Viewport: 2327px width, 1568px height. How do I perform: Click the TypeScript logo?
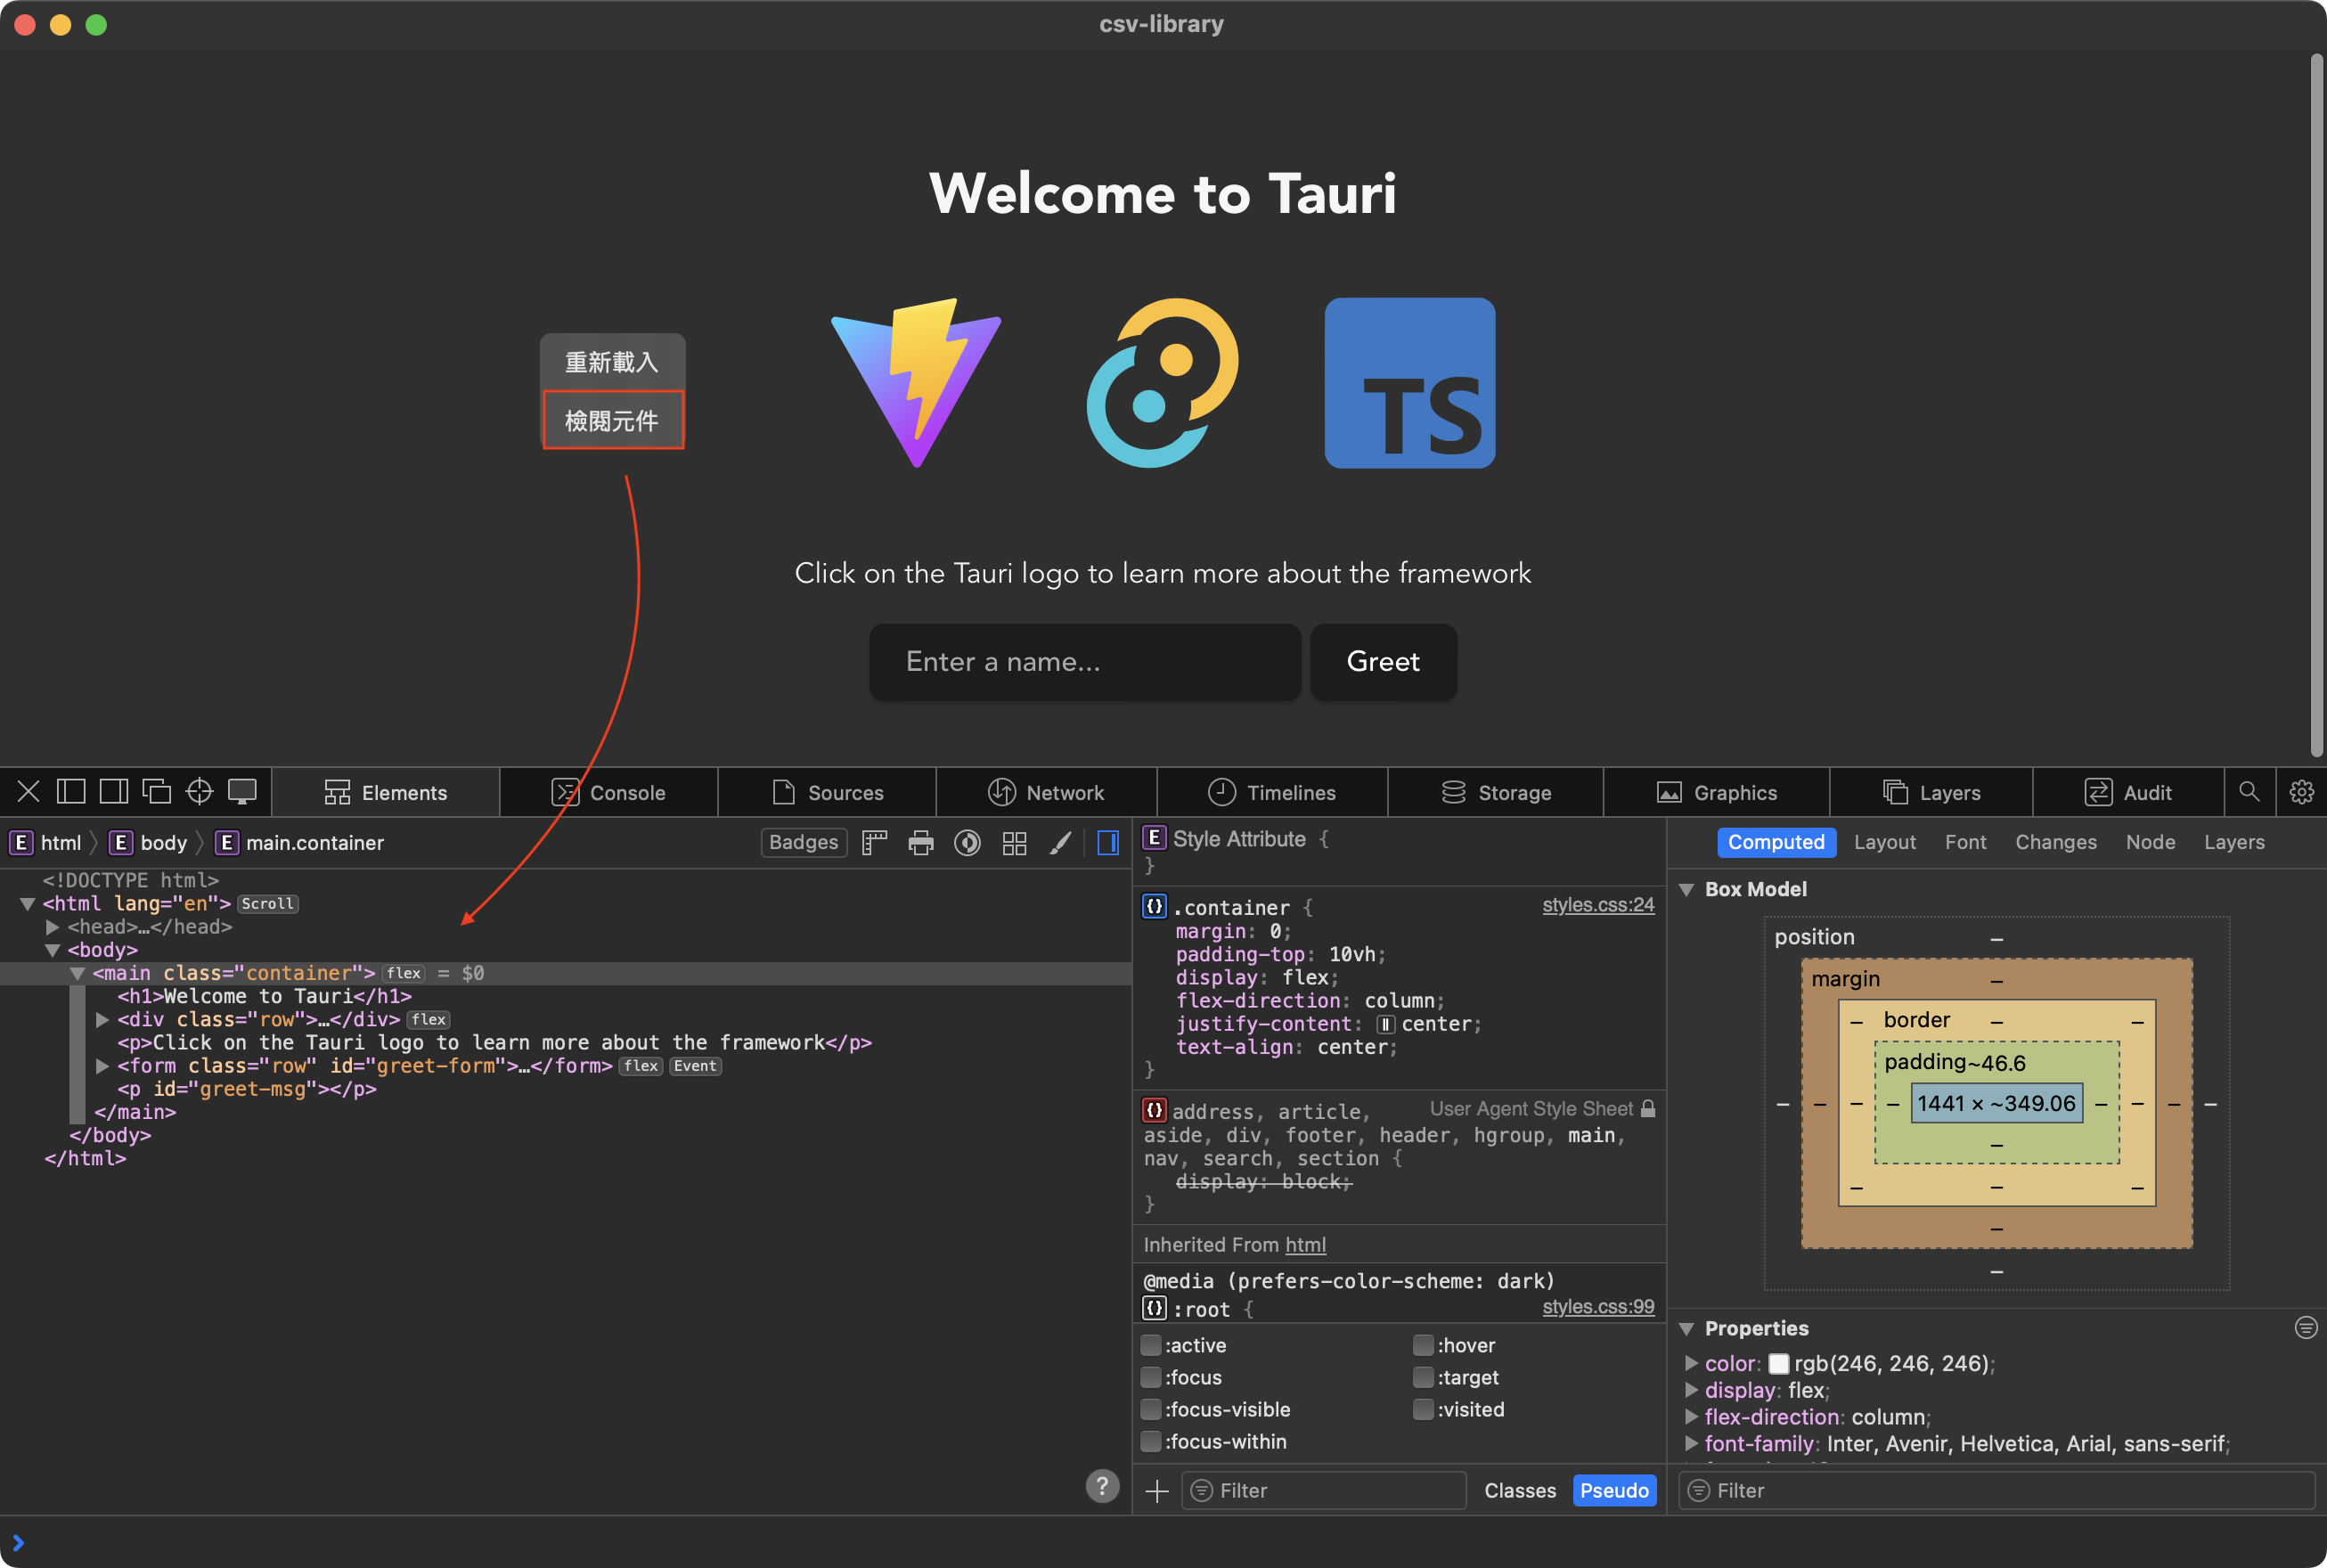pyautogui.click(x=1410, y=383)
